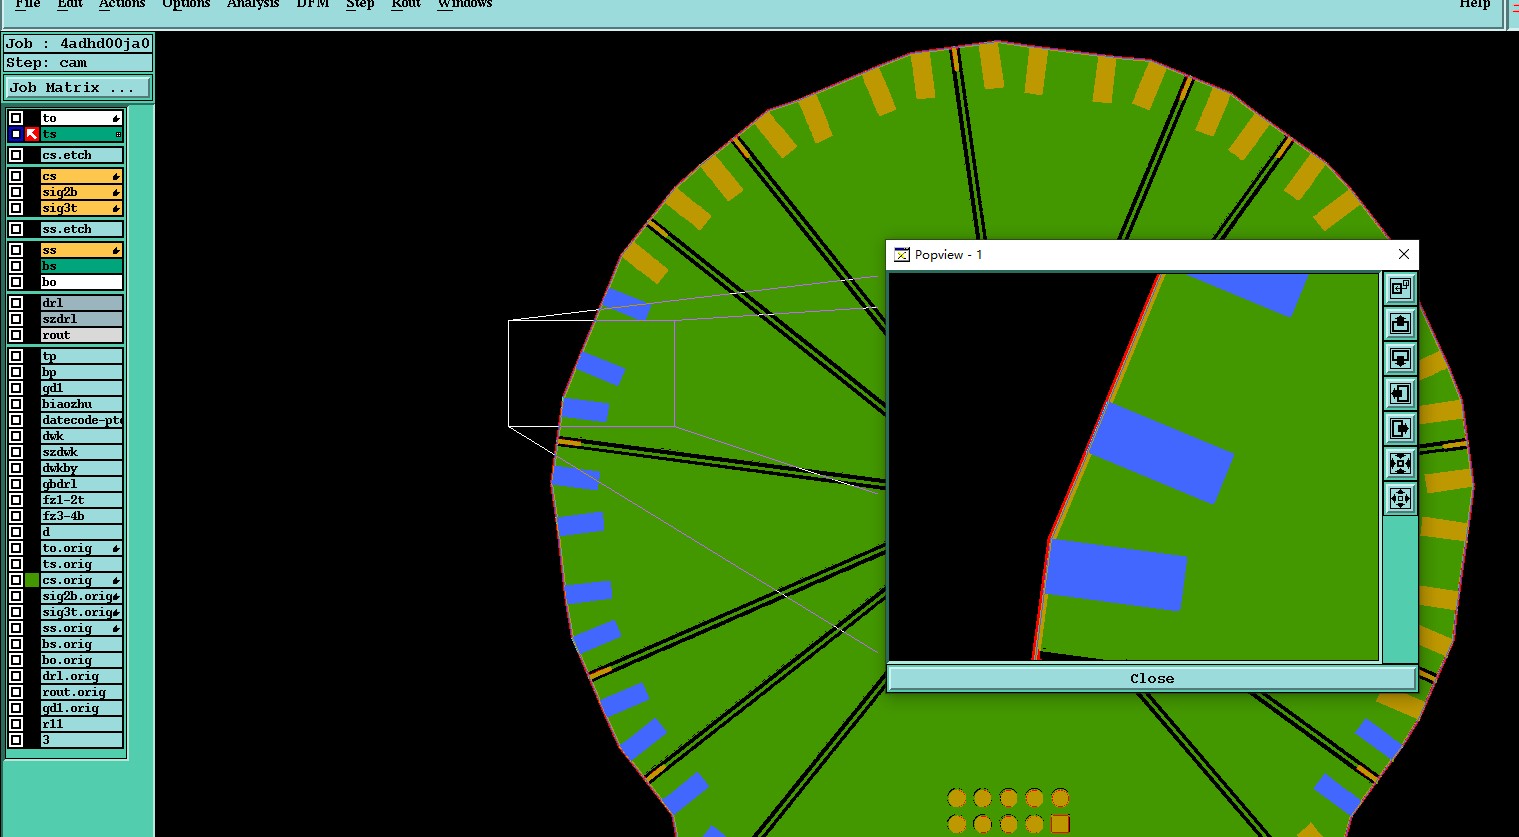Screen dimensions: 1519x837
Task: Open the Help menu
Action: [x=1475, y=4]
